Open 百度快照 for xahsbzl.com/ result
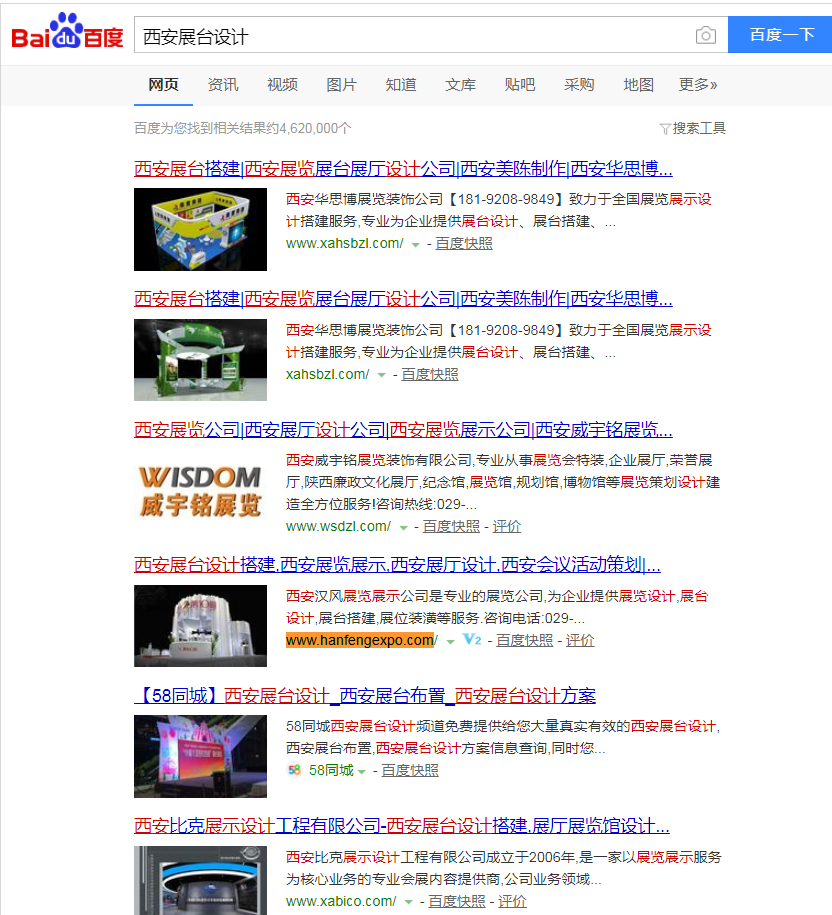Screen dimensions: 832x915 point(430,374)
